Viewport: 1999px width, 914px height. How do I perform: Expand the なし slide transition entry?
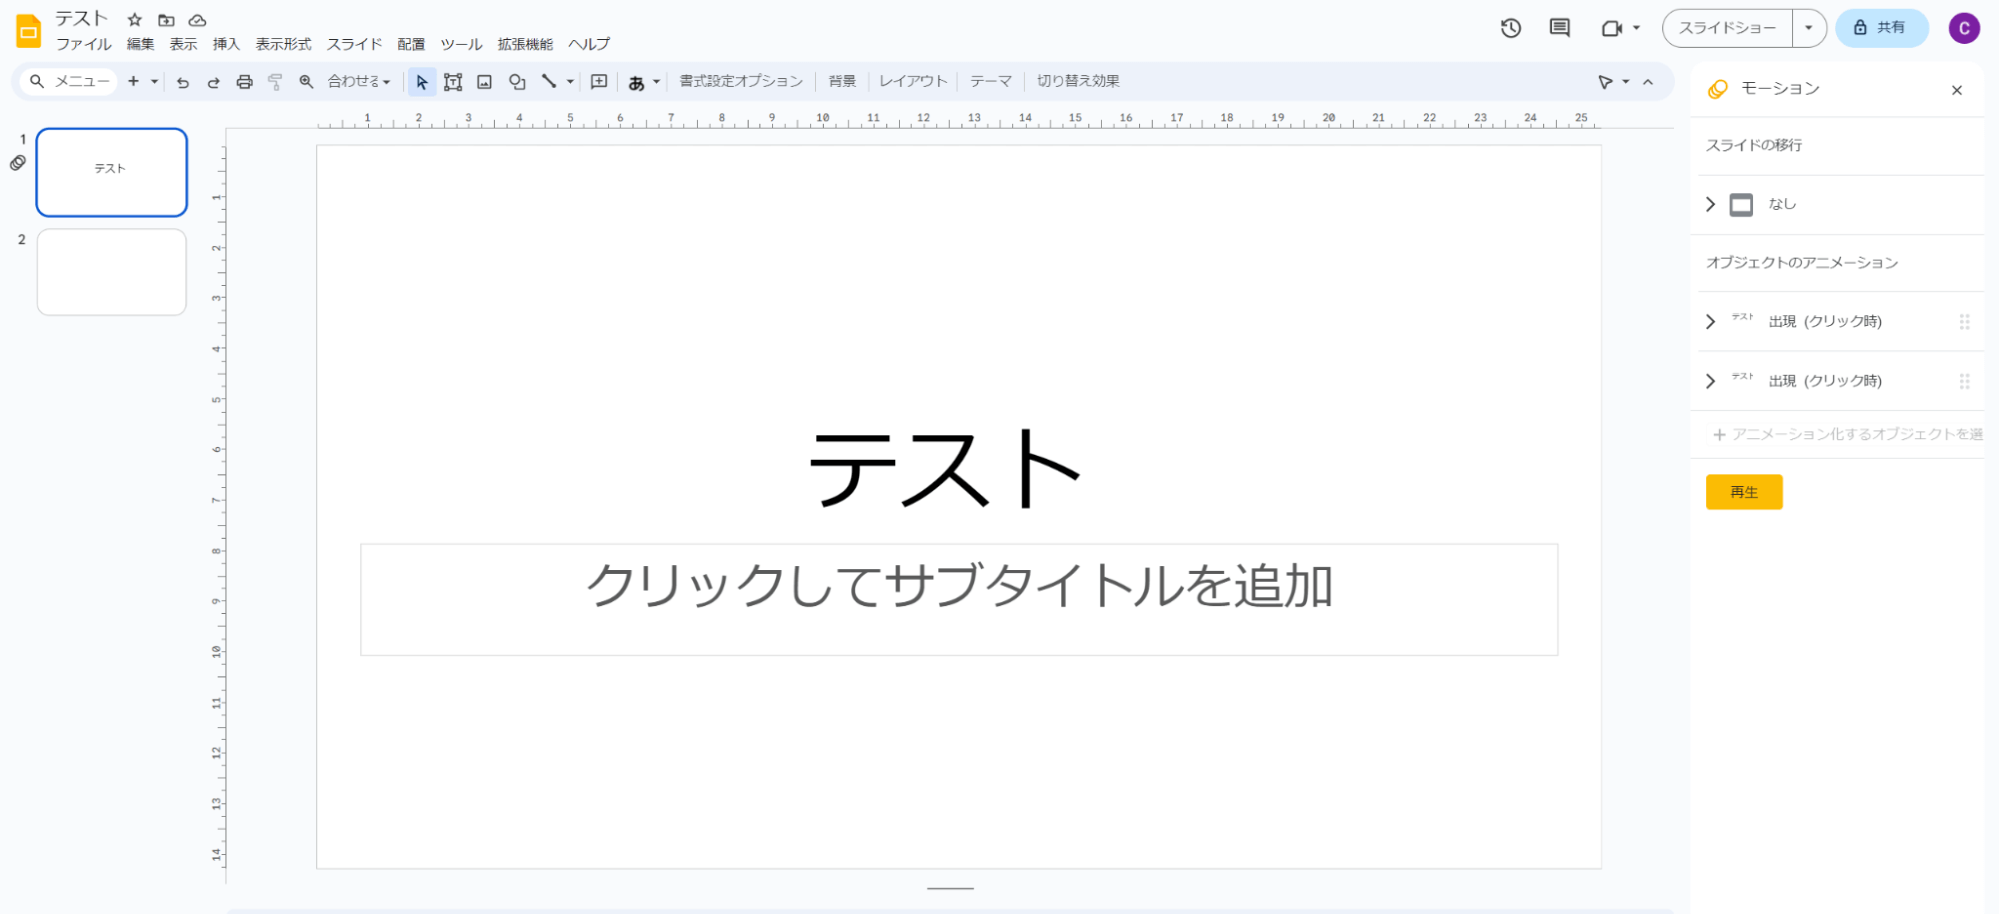coord(1710,204)
